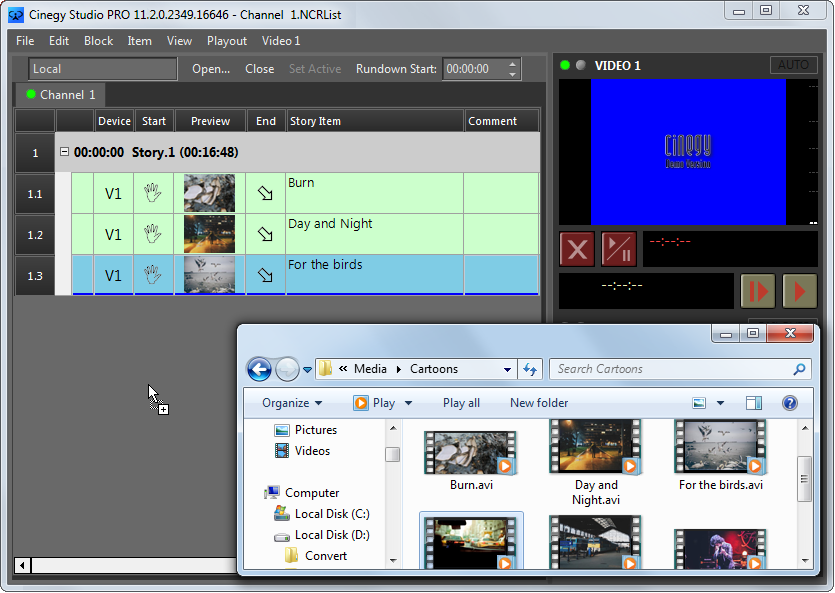835x593 pixels.
Task: Click the Set Active button
Action: pyautogui.click(x=315, y=69)
